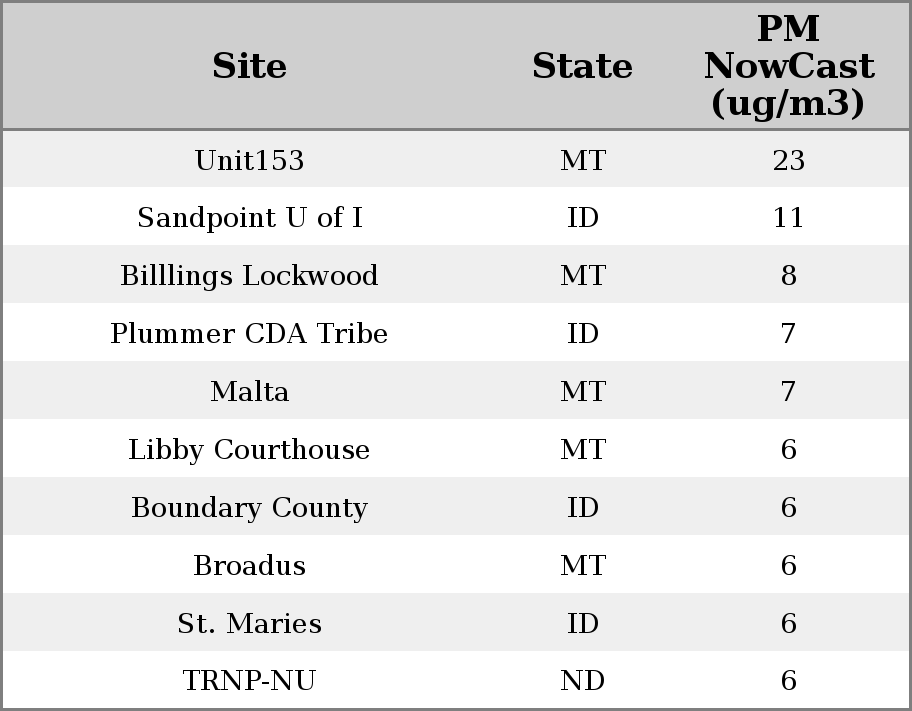Click the State column header
This screenshot has width=912, height=711.
(x=582, y=67)
